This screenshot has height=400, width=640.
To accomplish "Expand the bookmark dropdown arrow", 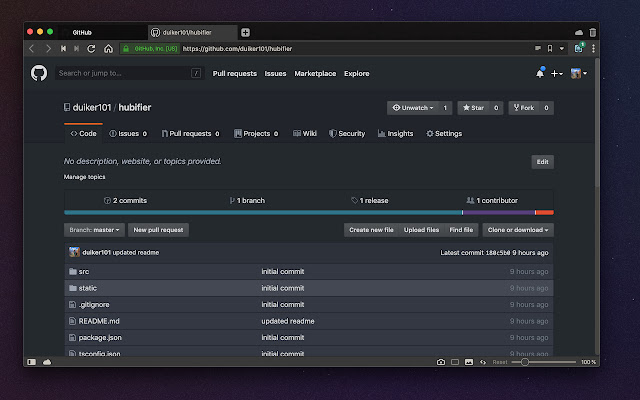I will 562,49.
